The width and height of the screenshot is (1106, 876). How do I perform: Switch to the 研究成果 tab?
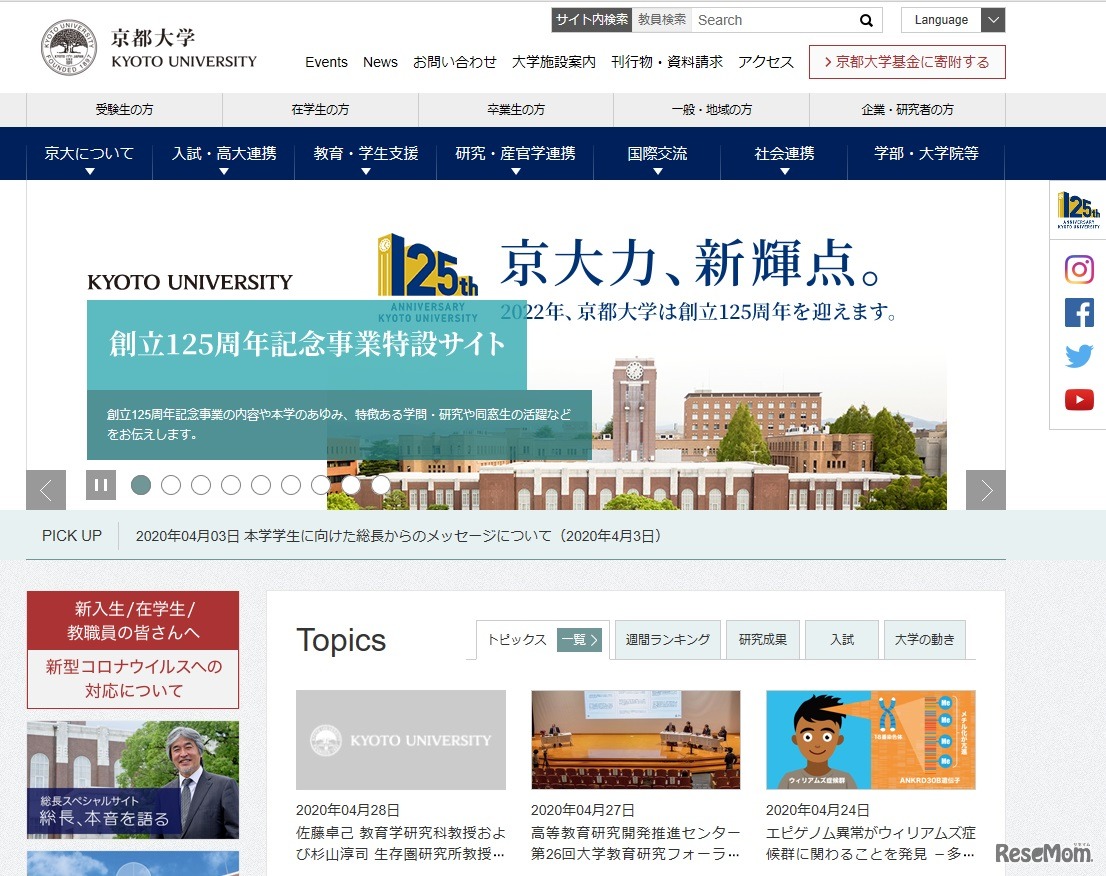763,639
